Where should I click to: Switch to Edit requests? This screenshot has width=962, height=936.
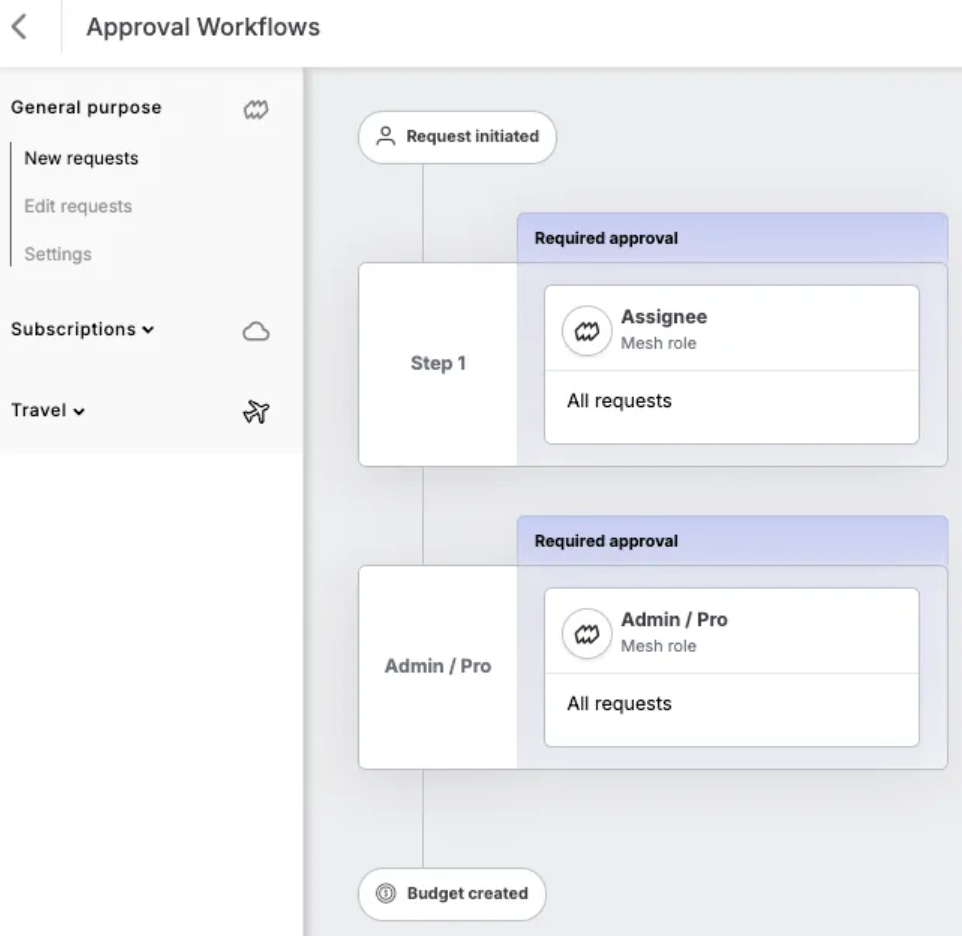[x=78, y=206]
